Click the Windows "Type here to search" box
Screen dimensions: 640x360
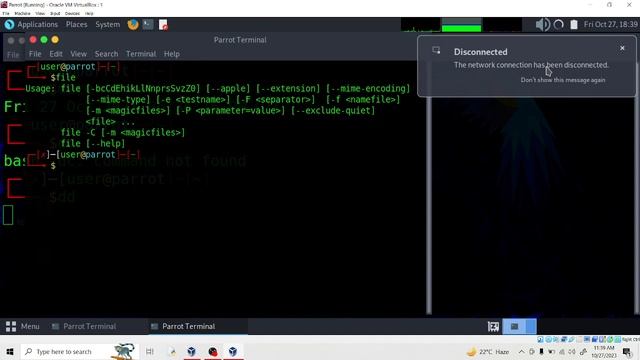pyautogui.click(x=80, y=351)
